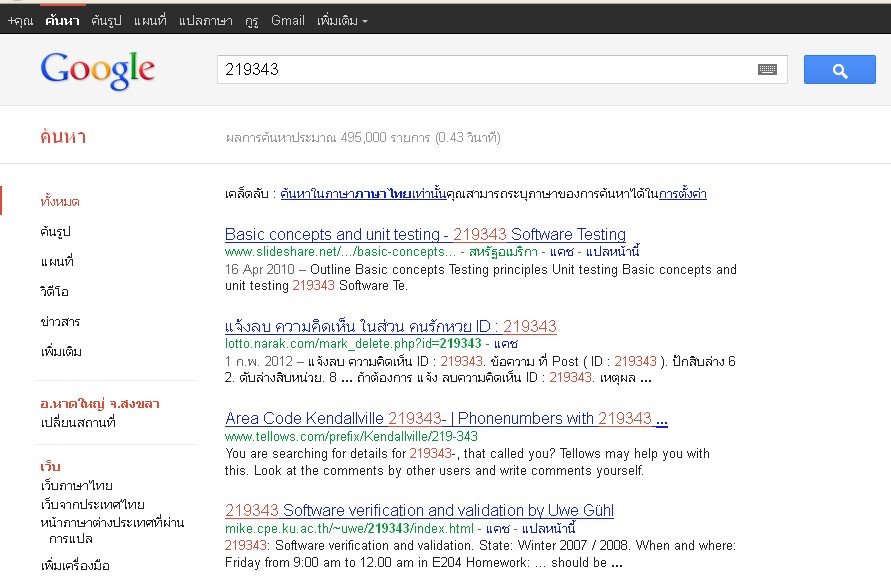
Task: Click the Google logo
Action: [97, 70]
